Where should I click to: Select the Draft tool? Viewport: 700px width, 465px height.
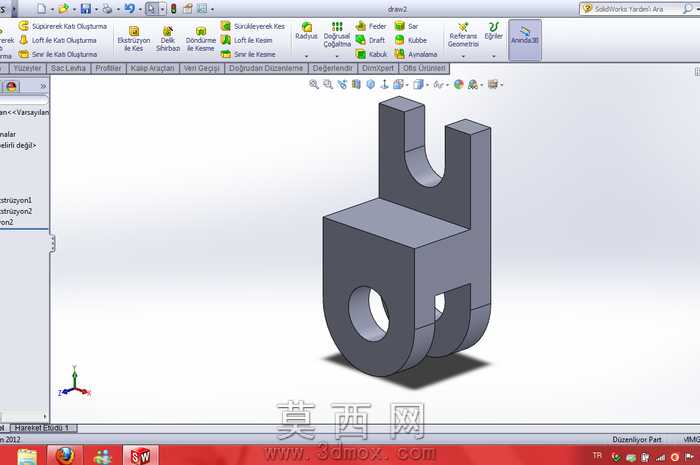(370, 40)
